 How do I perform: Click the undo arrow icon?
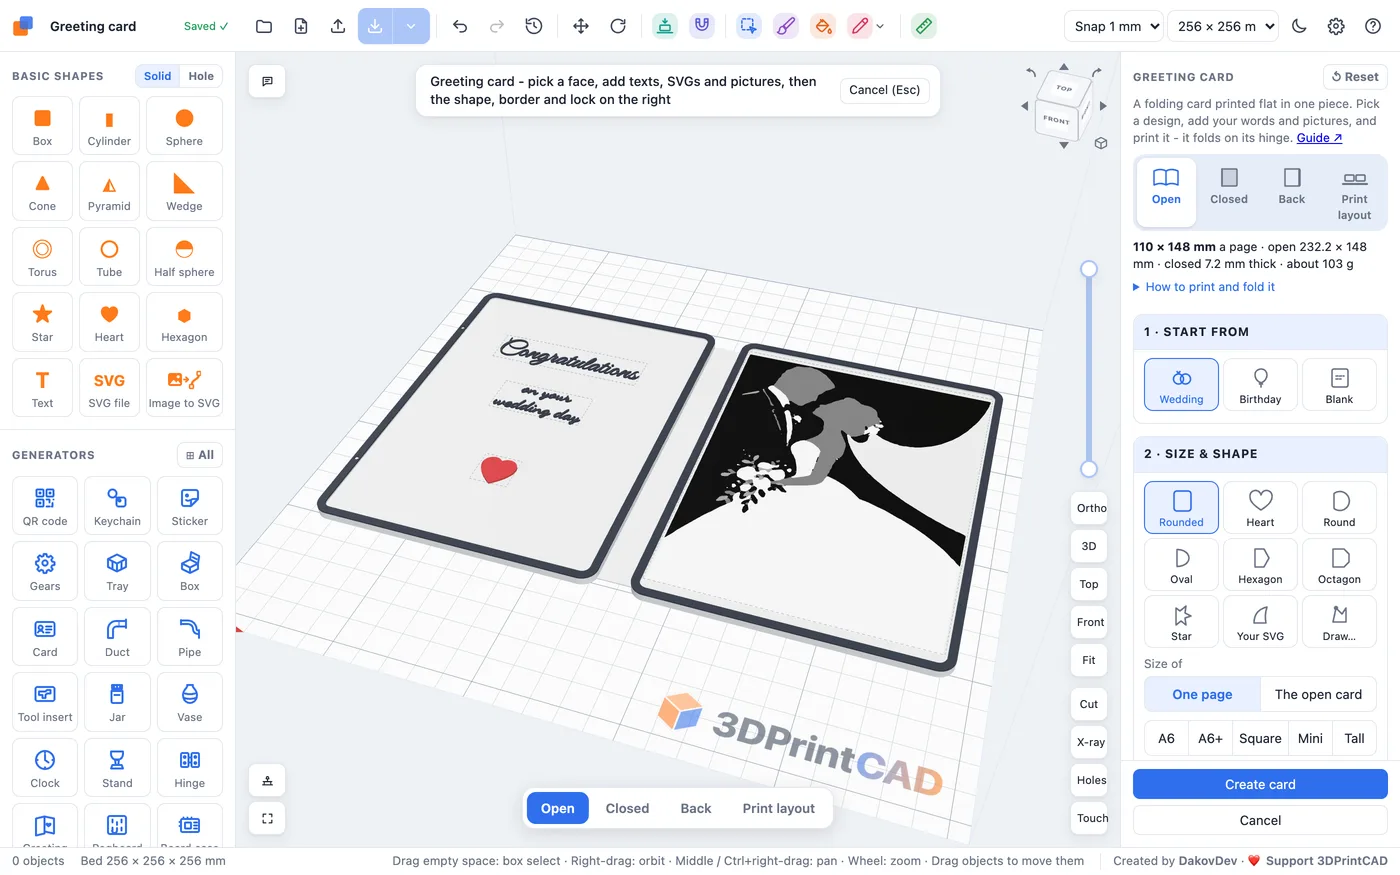point(460,26)
